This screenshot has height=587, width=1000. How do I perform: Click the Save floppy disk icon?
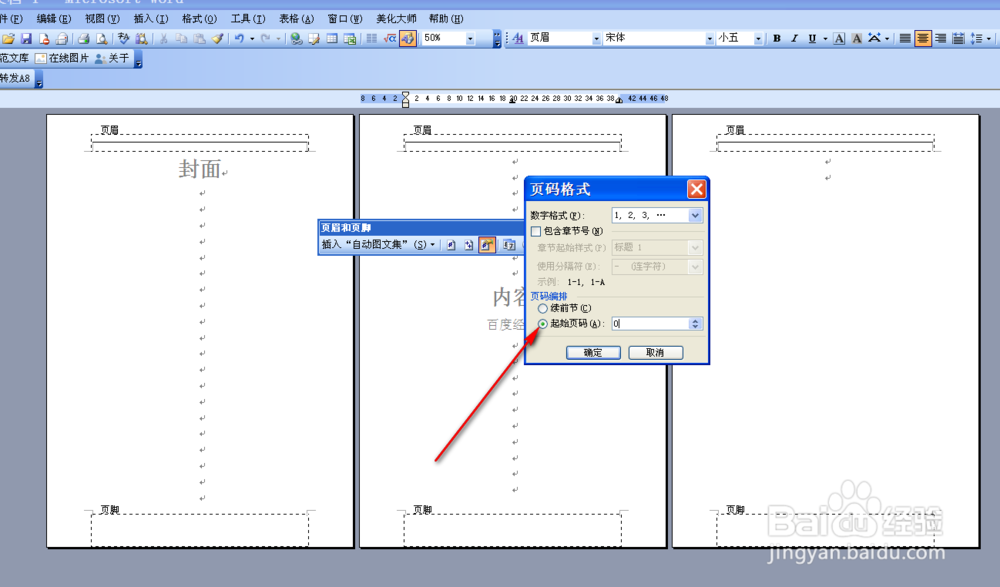pos(26,39)
